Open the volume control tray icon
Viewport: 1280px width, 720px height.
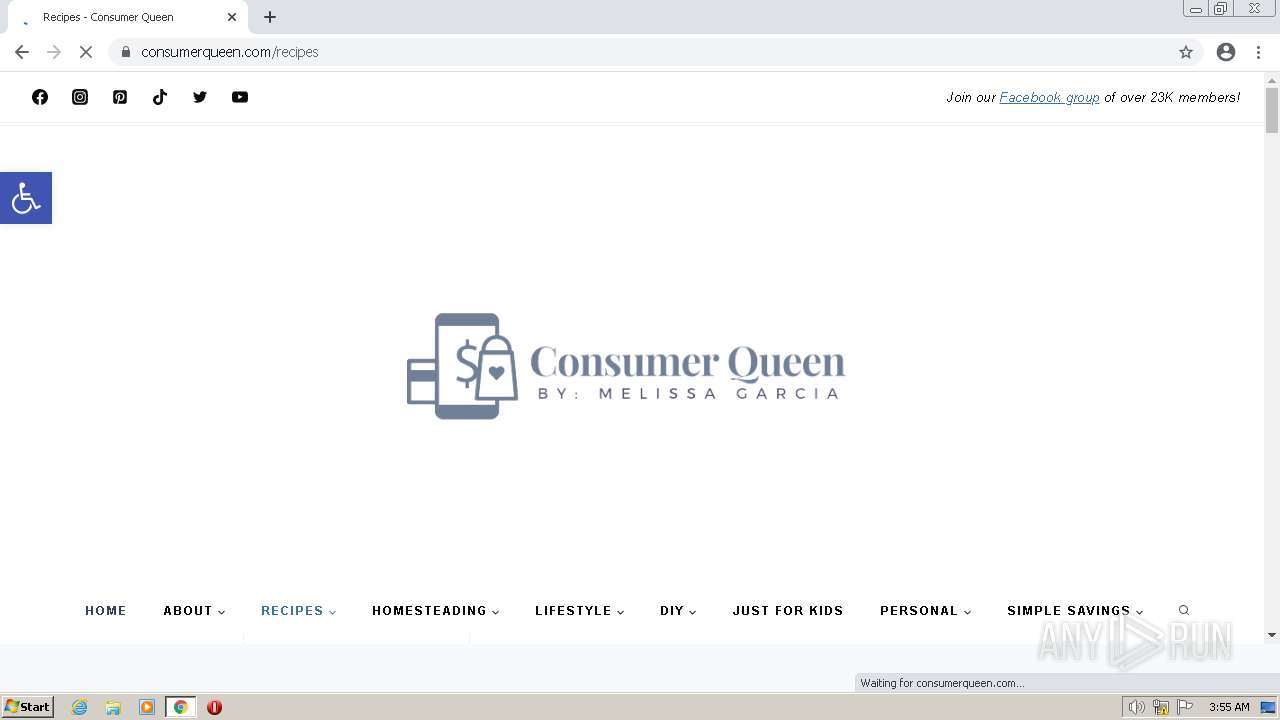[x=1137, y=707]
